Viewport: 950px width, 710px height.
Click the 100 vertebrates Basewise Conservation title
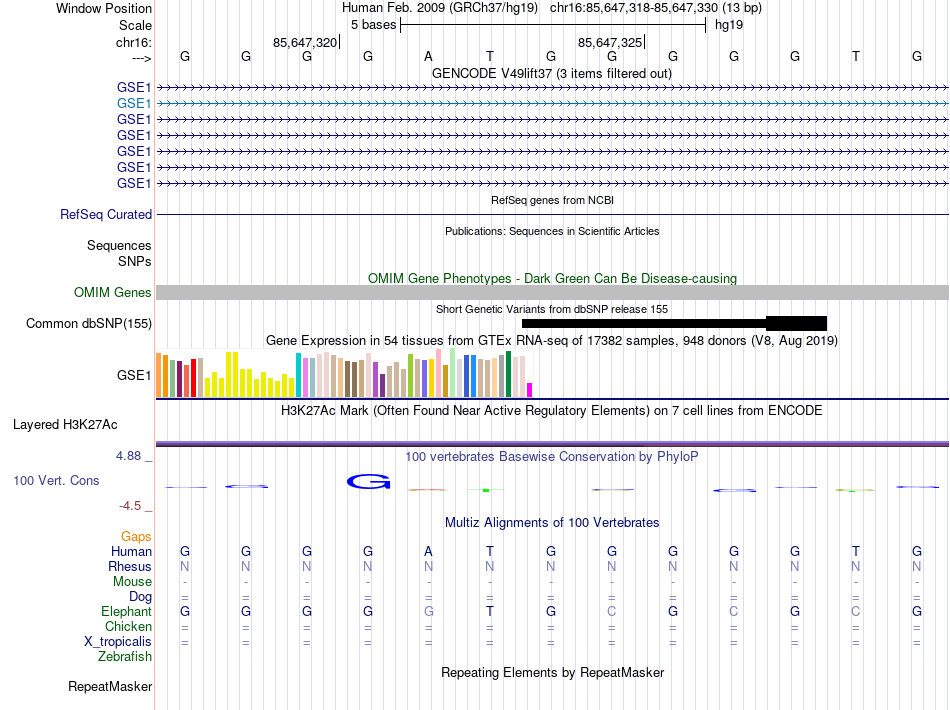pyautogui.click(x=551, y=456)
